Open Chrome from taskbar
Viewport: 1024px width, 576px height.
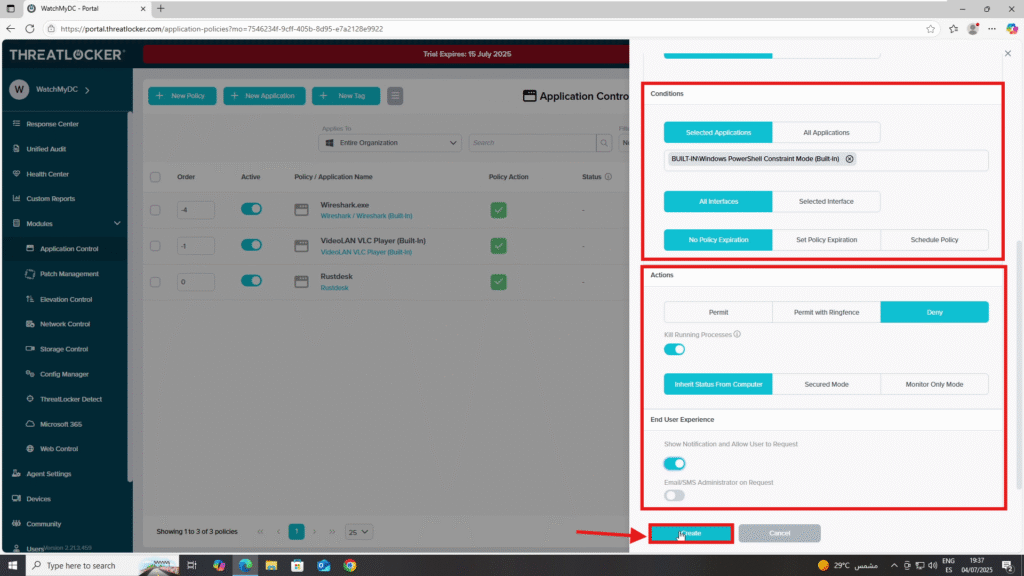pos(350,566)
